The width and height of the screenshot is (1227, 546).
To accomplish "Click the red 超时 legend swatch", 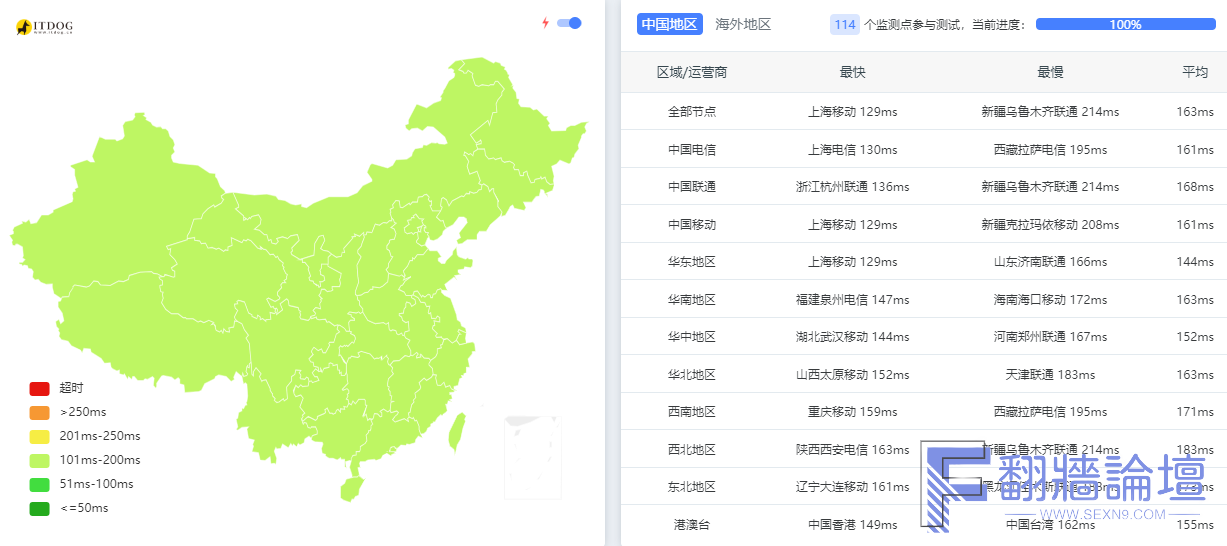I will coord(39,388).
